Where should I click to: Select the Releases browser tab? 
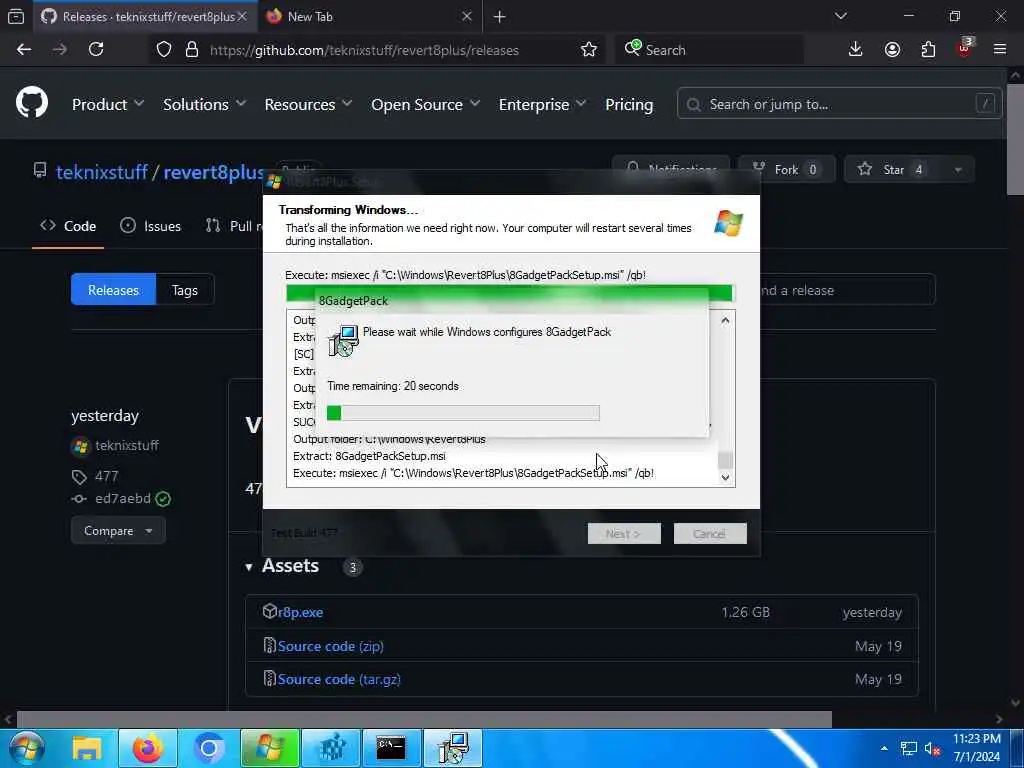point(144,16)
